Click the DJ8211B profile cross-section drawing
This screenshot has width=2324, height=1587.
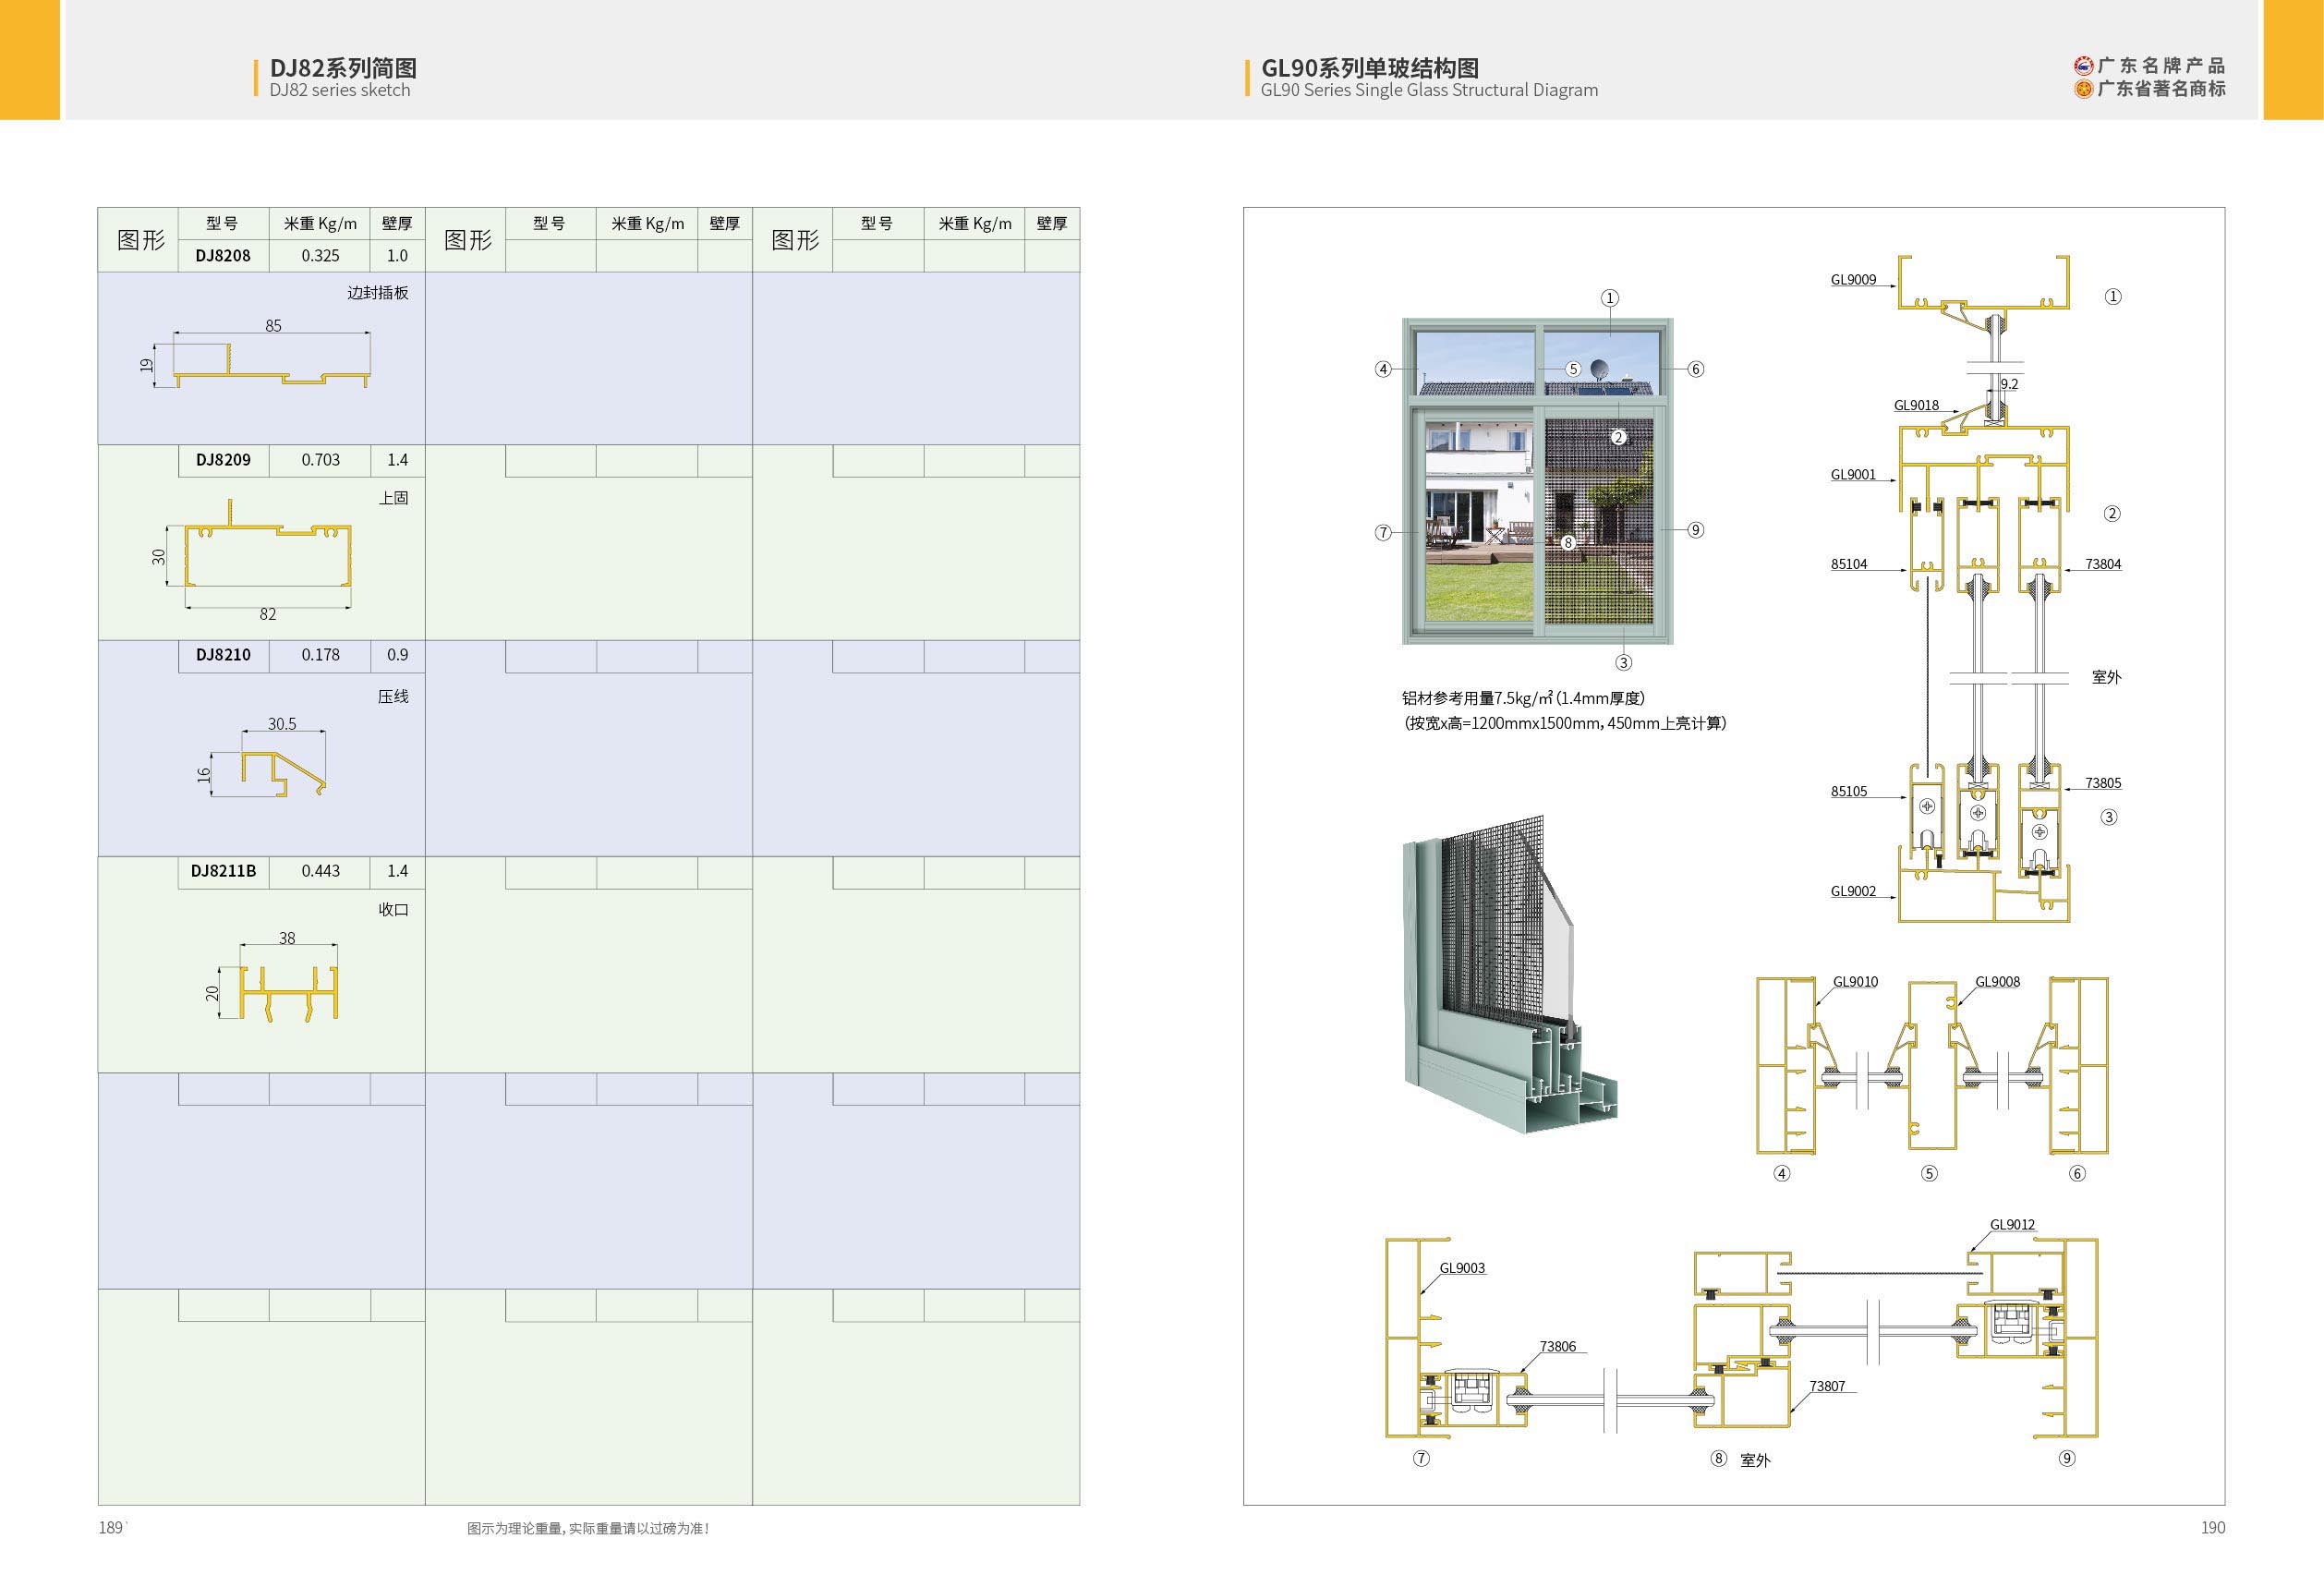(x=289, y=995)
